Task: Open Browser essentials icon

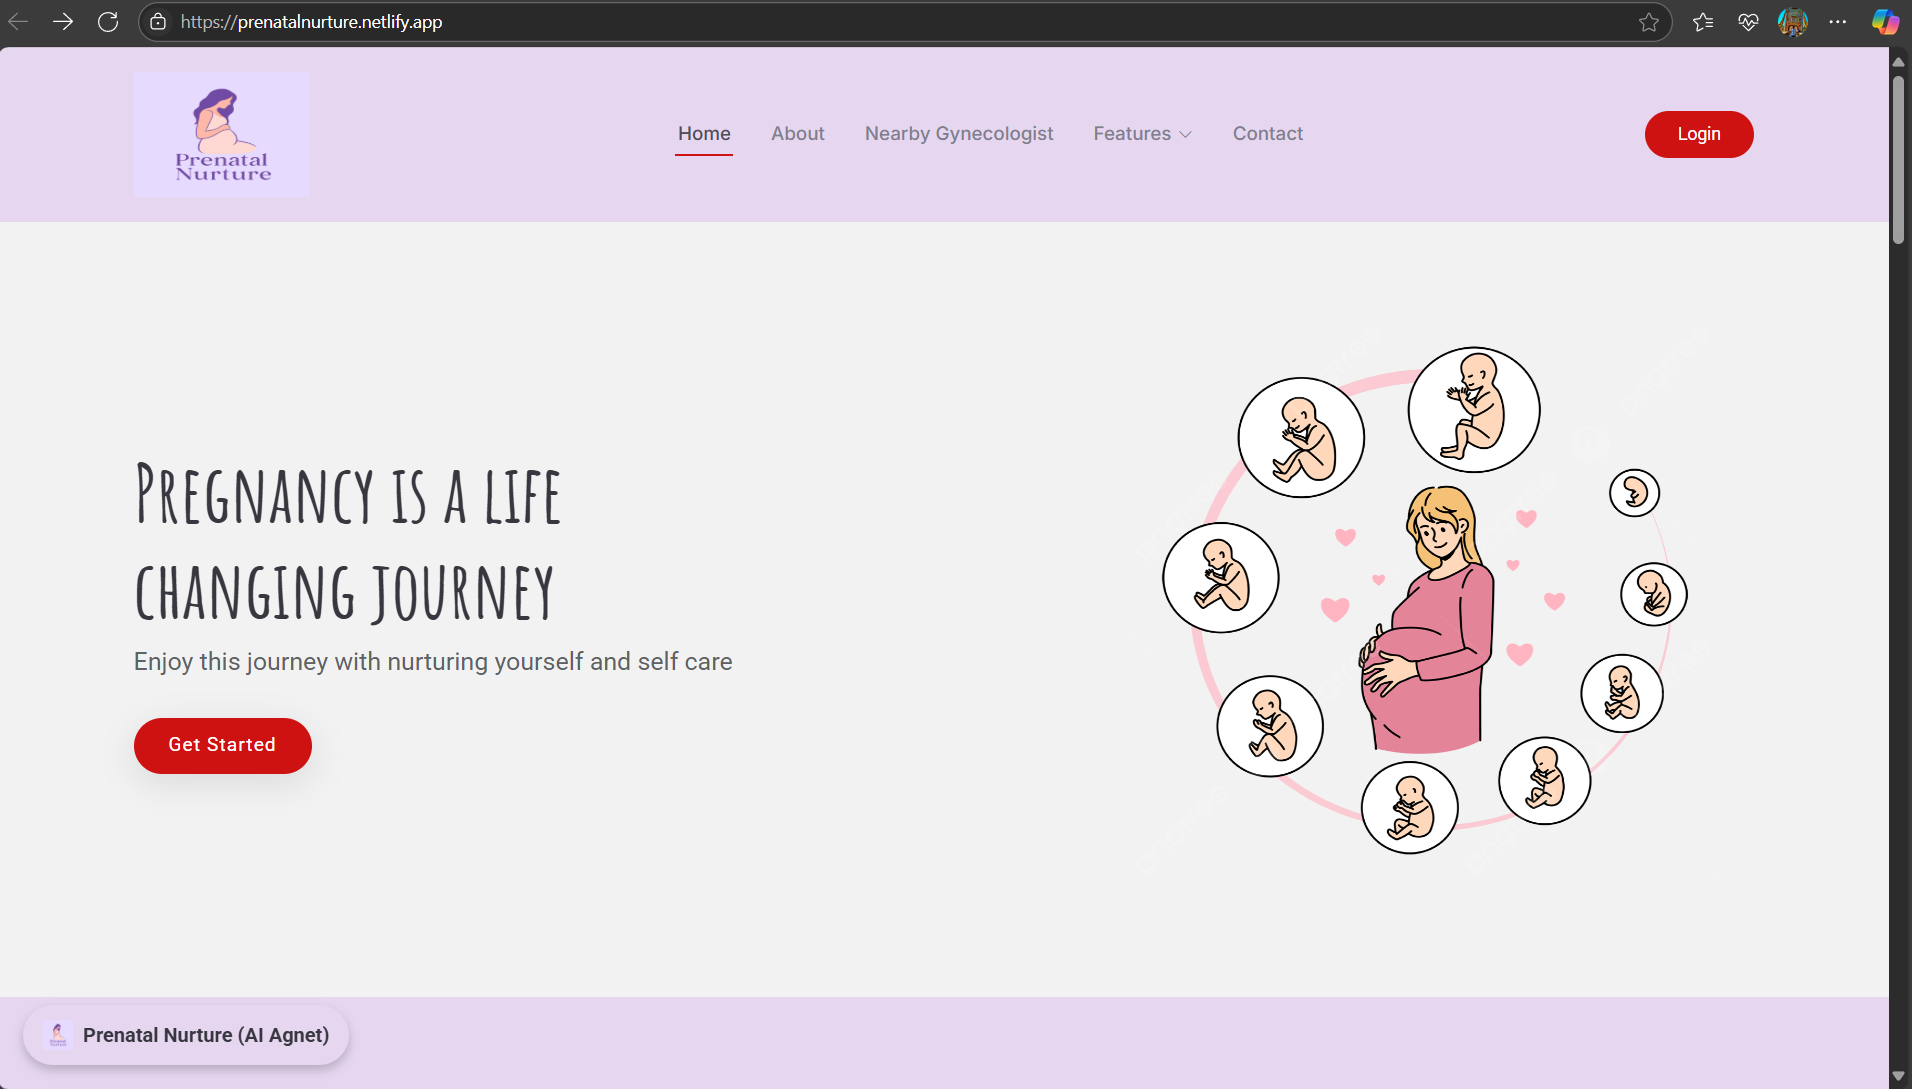Action: click(1748, 21)
